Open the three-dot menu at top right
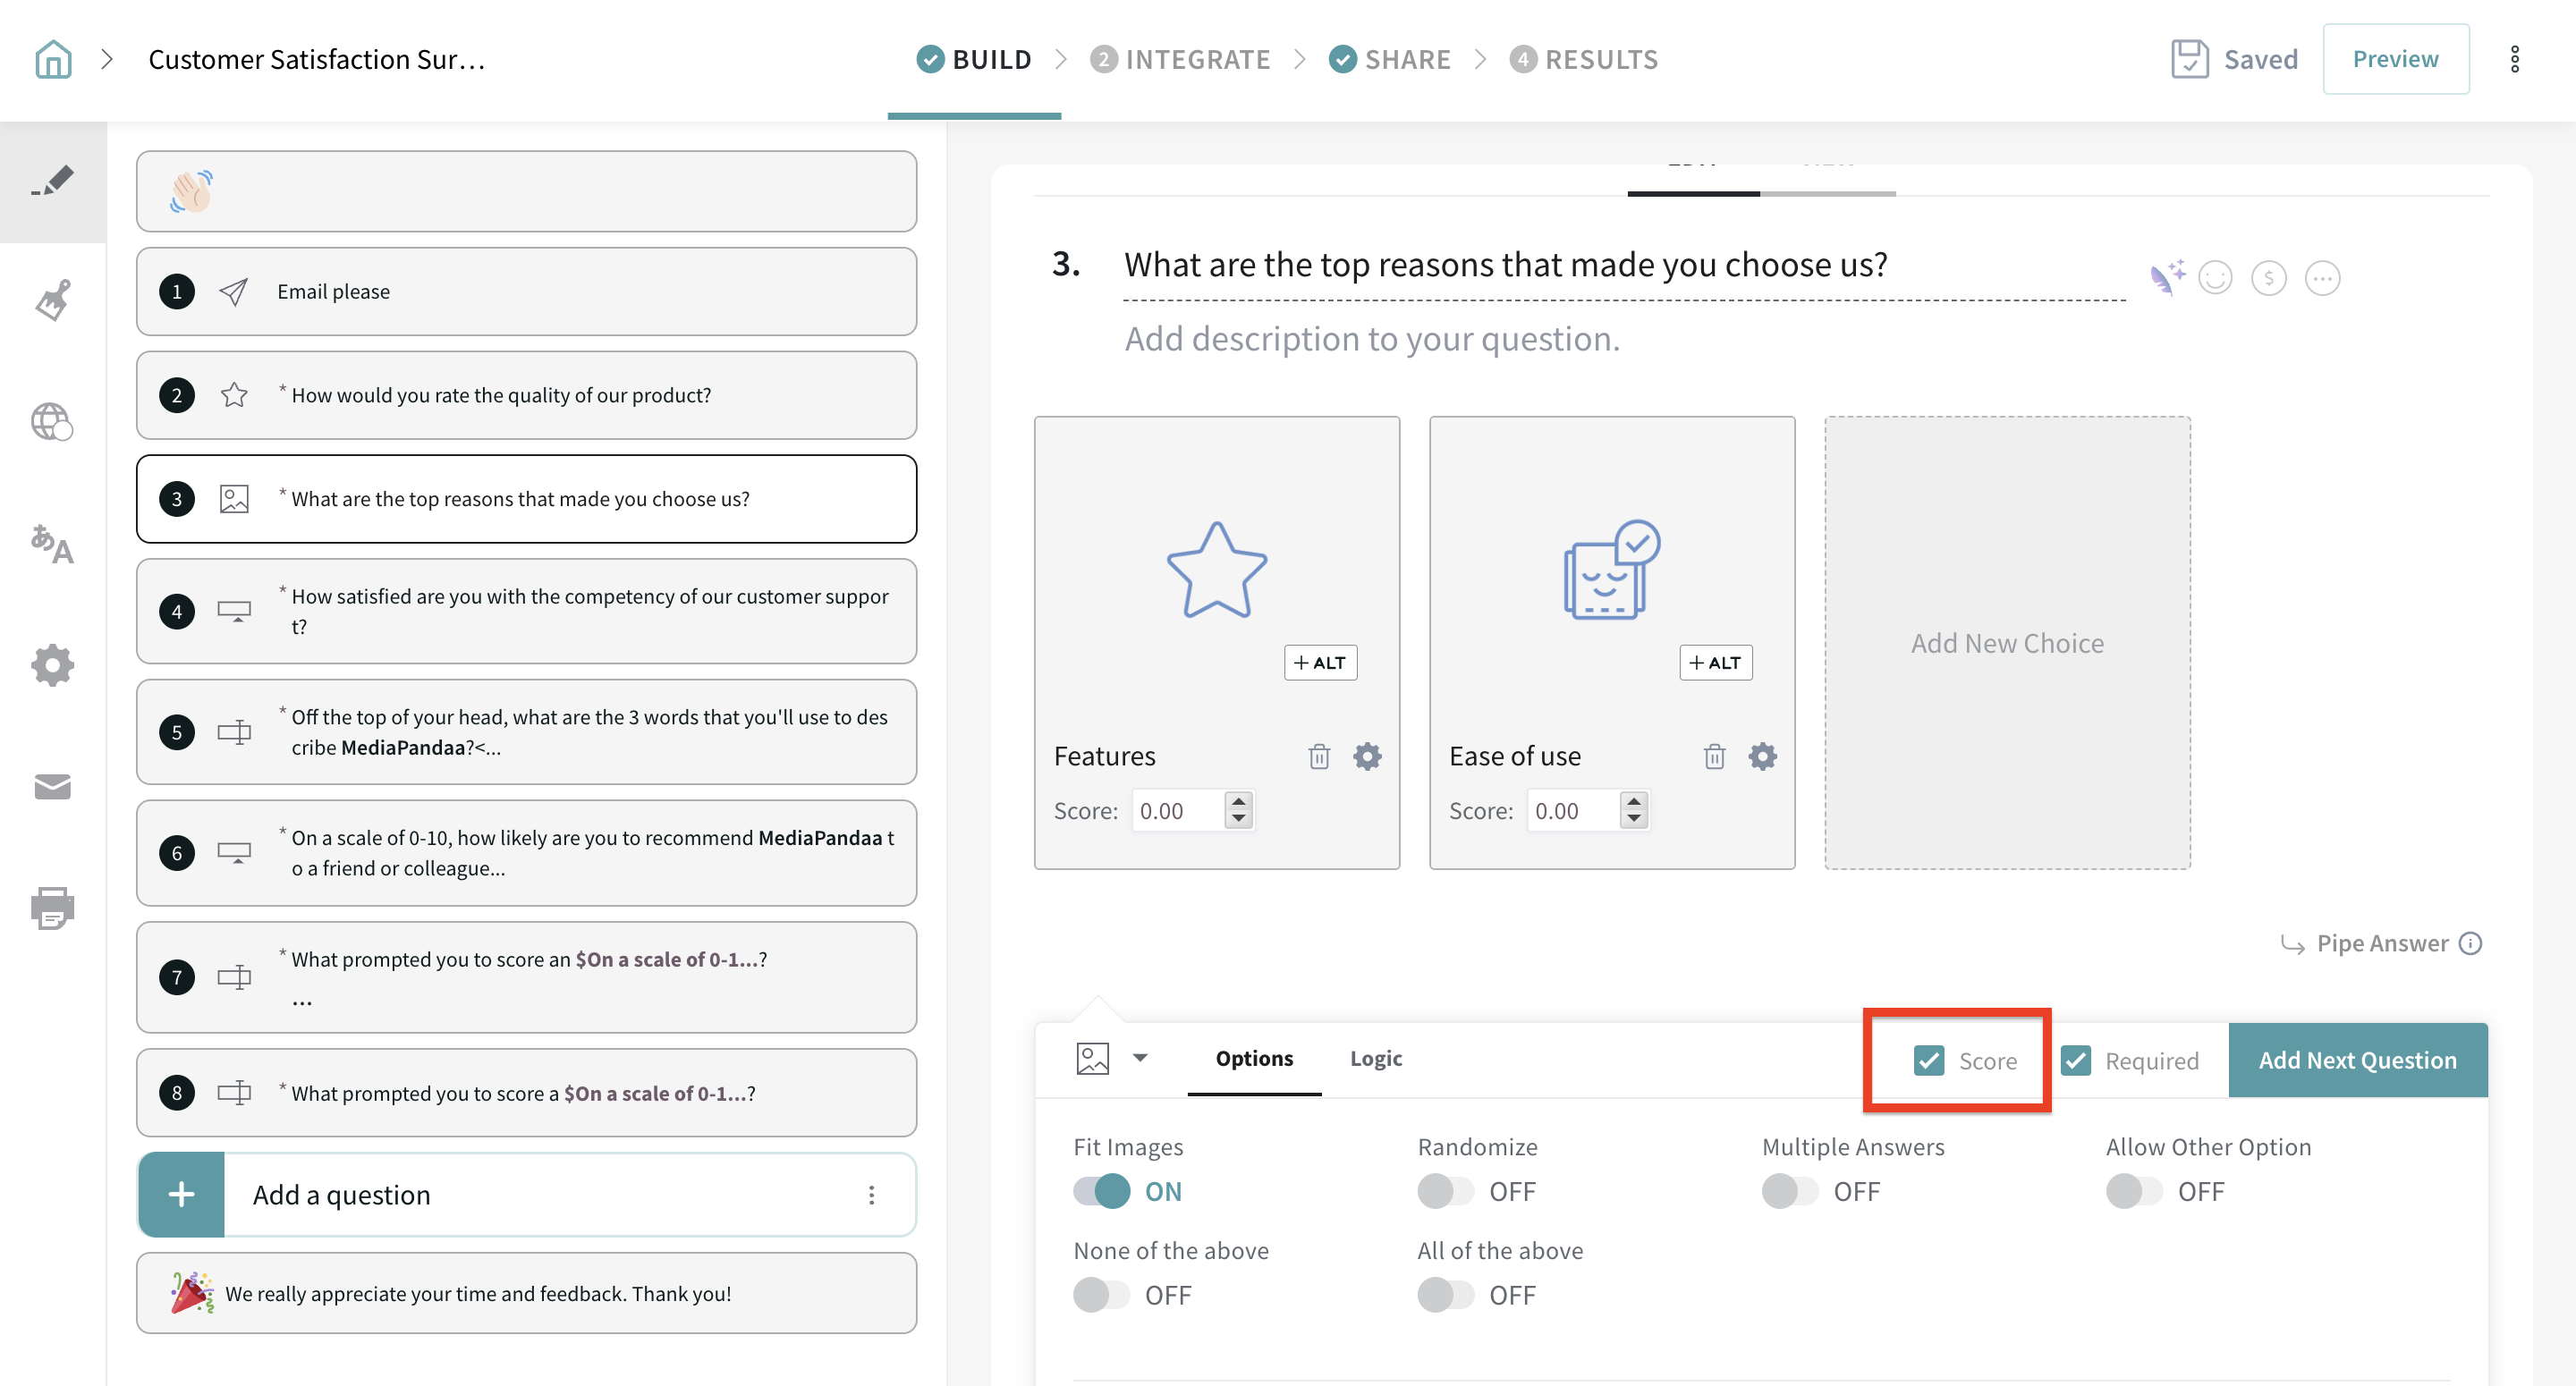This screenshot has height=1386, width=2576. (2514, 59)
